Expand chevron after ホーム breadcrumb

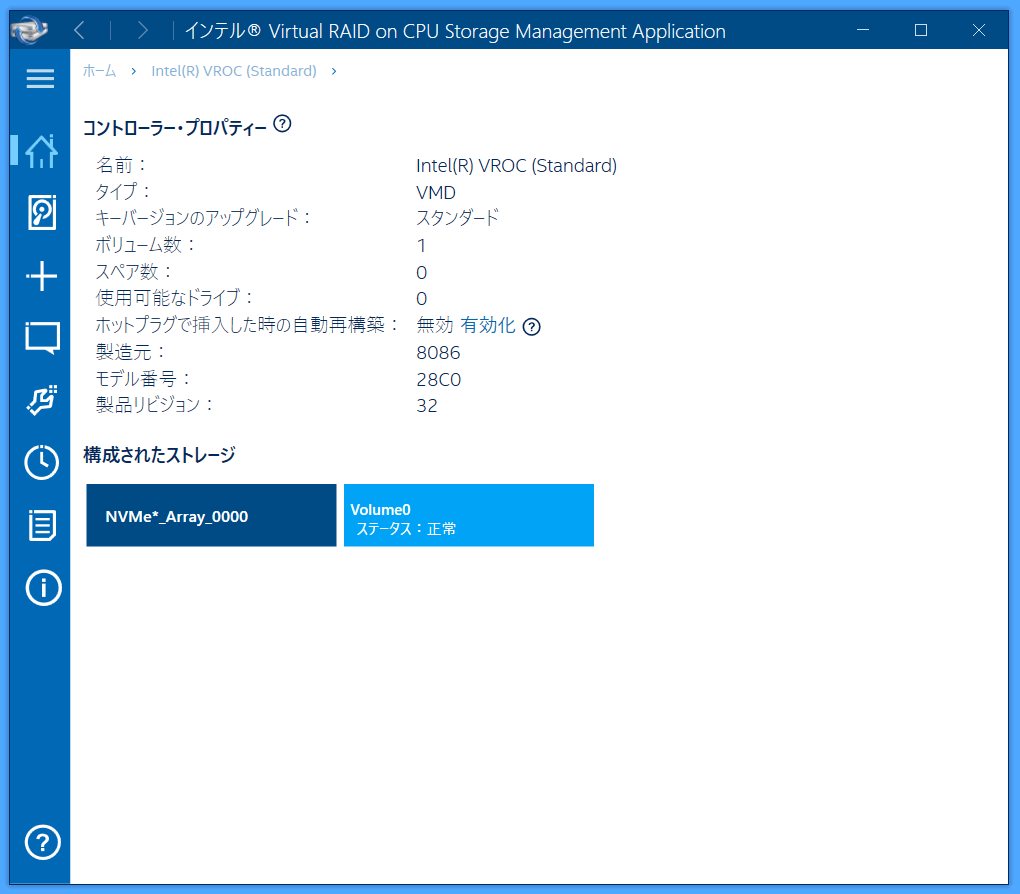tap(133, 71)
